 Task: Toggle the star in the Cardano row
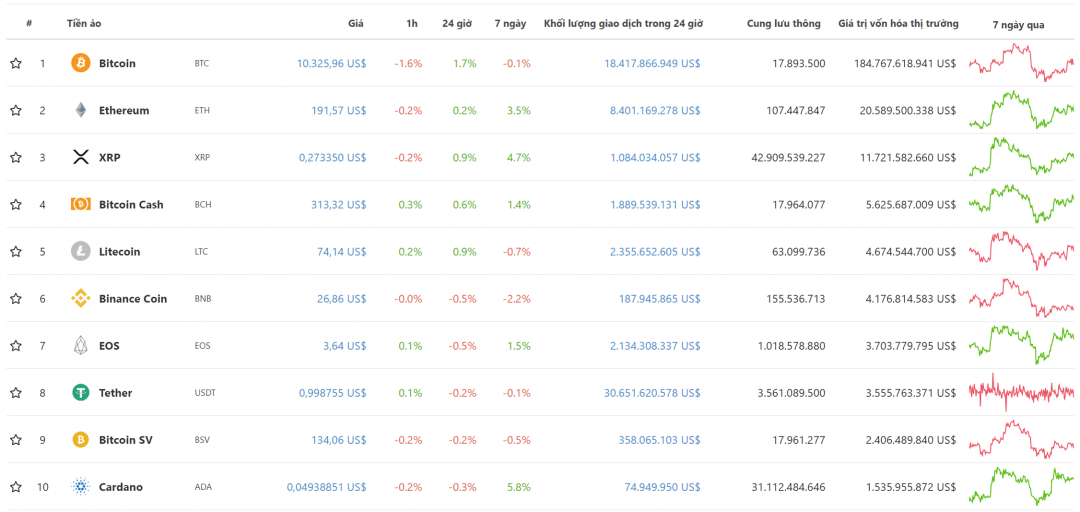(x=16, y=487)
